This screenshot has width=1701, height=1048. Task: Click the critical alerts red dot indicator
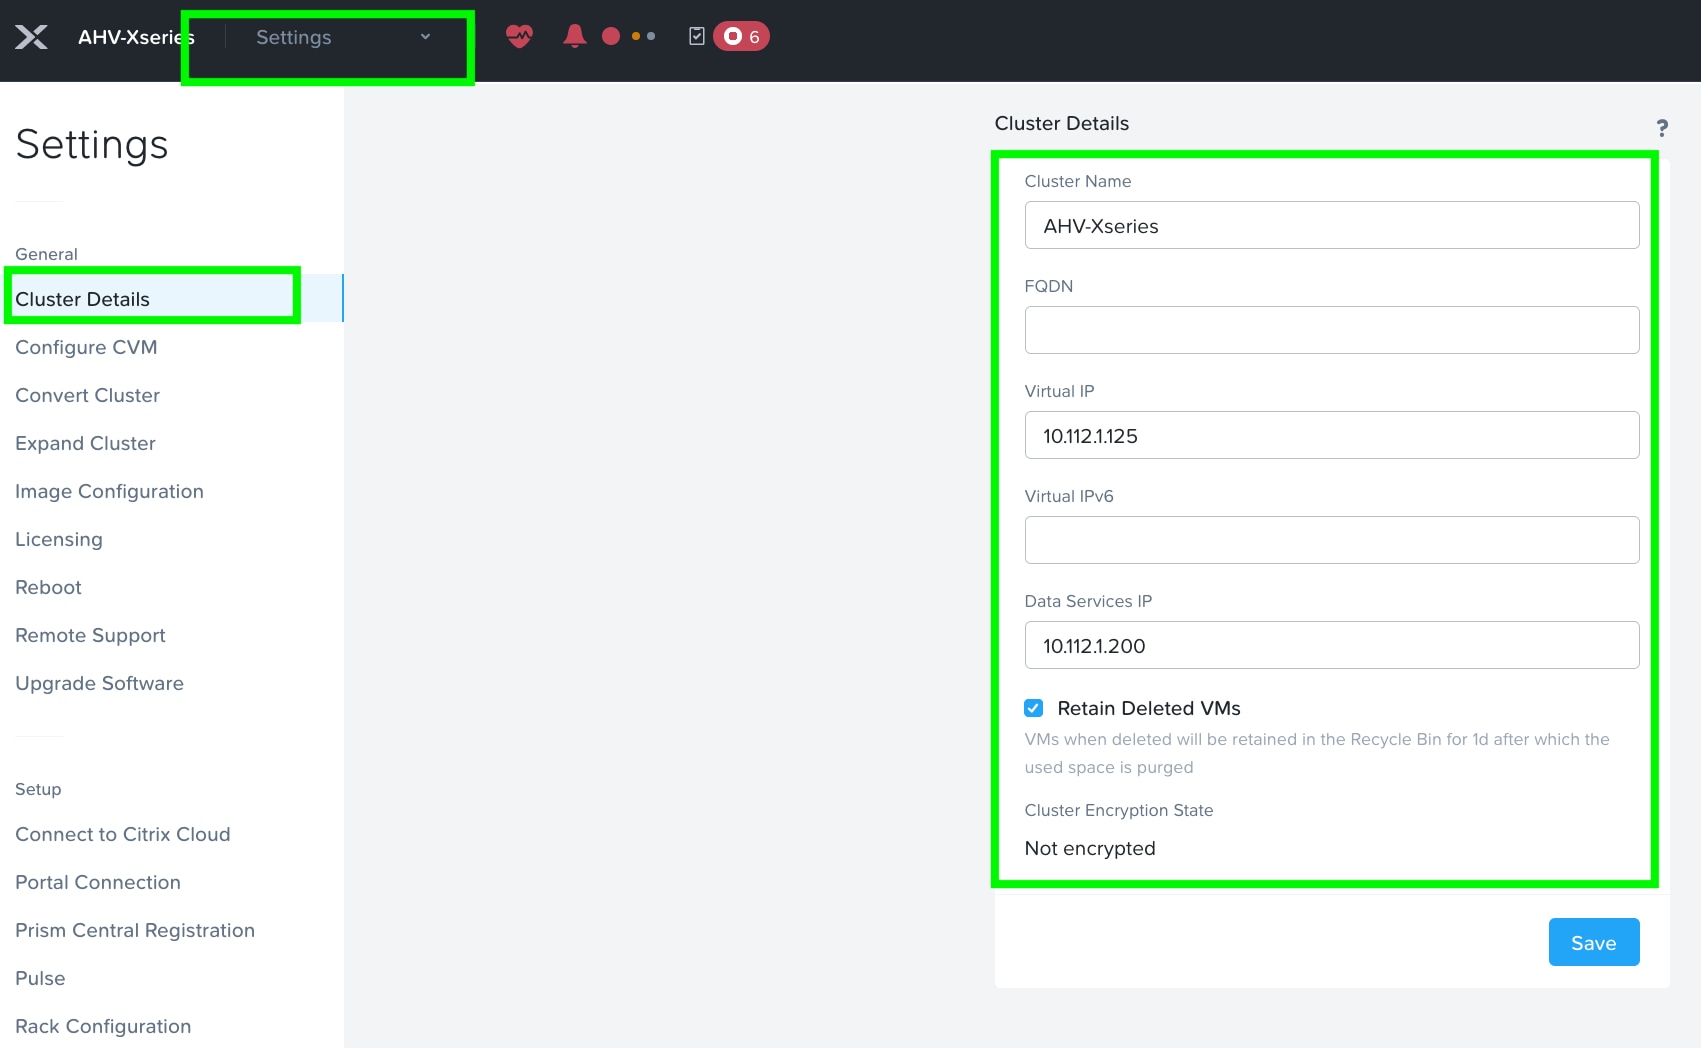click(x=609, y=36)
